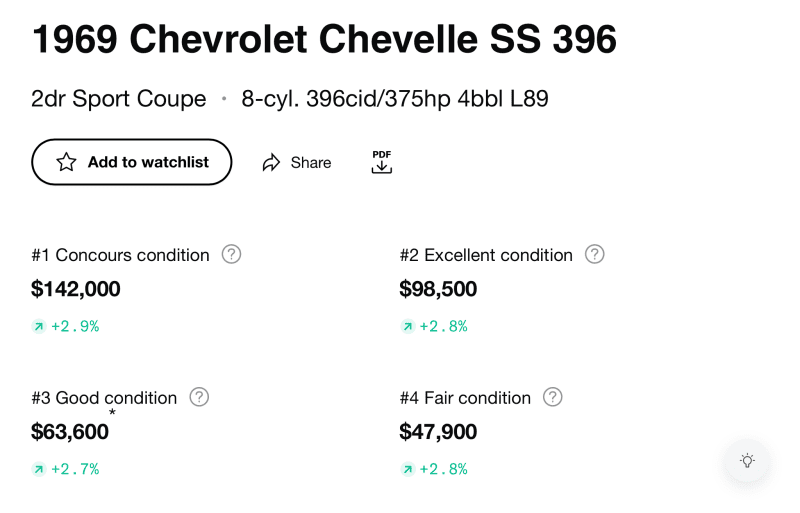Open help for #2 Excellent condition
This screenshot has height=513, width=800.
(x=594, y=254)
